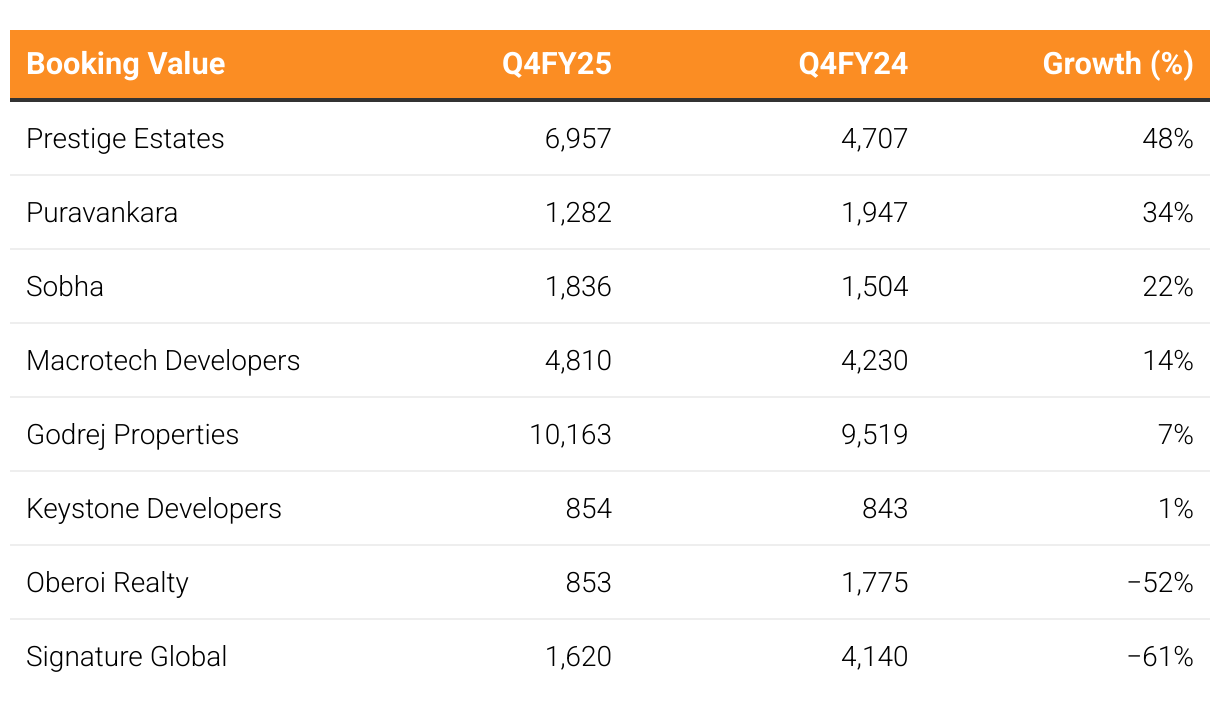The image size is (1220, 702).
Task: Click the 48% growth cell
Action: point(1168,138)
